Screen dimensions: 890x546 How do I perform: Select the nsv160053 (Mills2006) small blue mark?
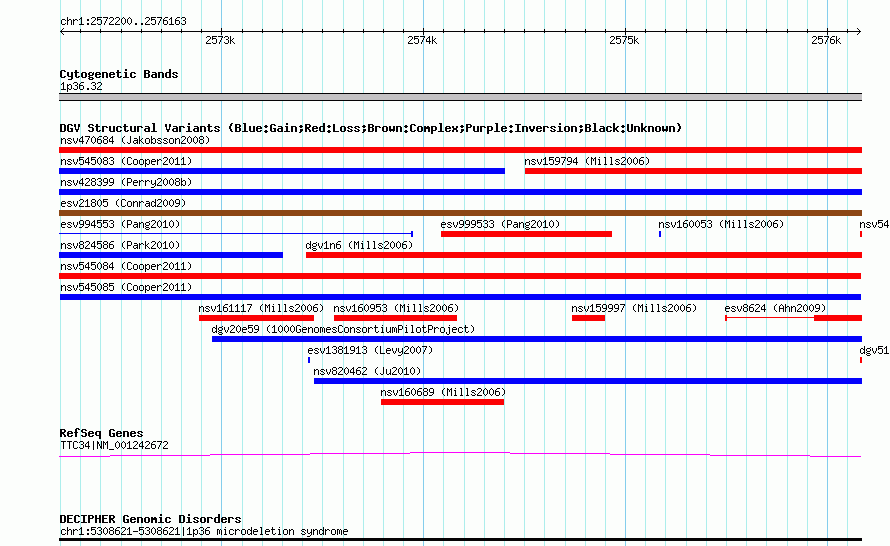[660, 234]
